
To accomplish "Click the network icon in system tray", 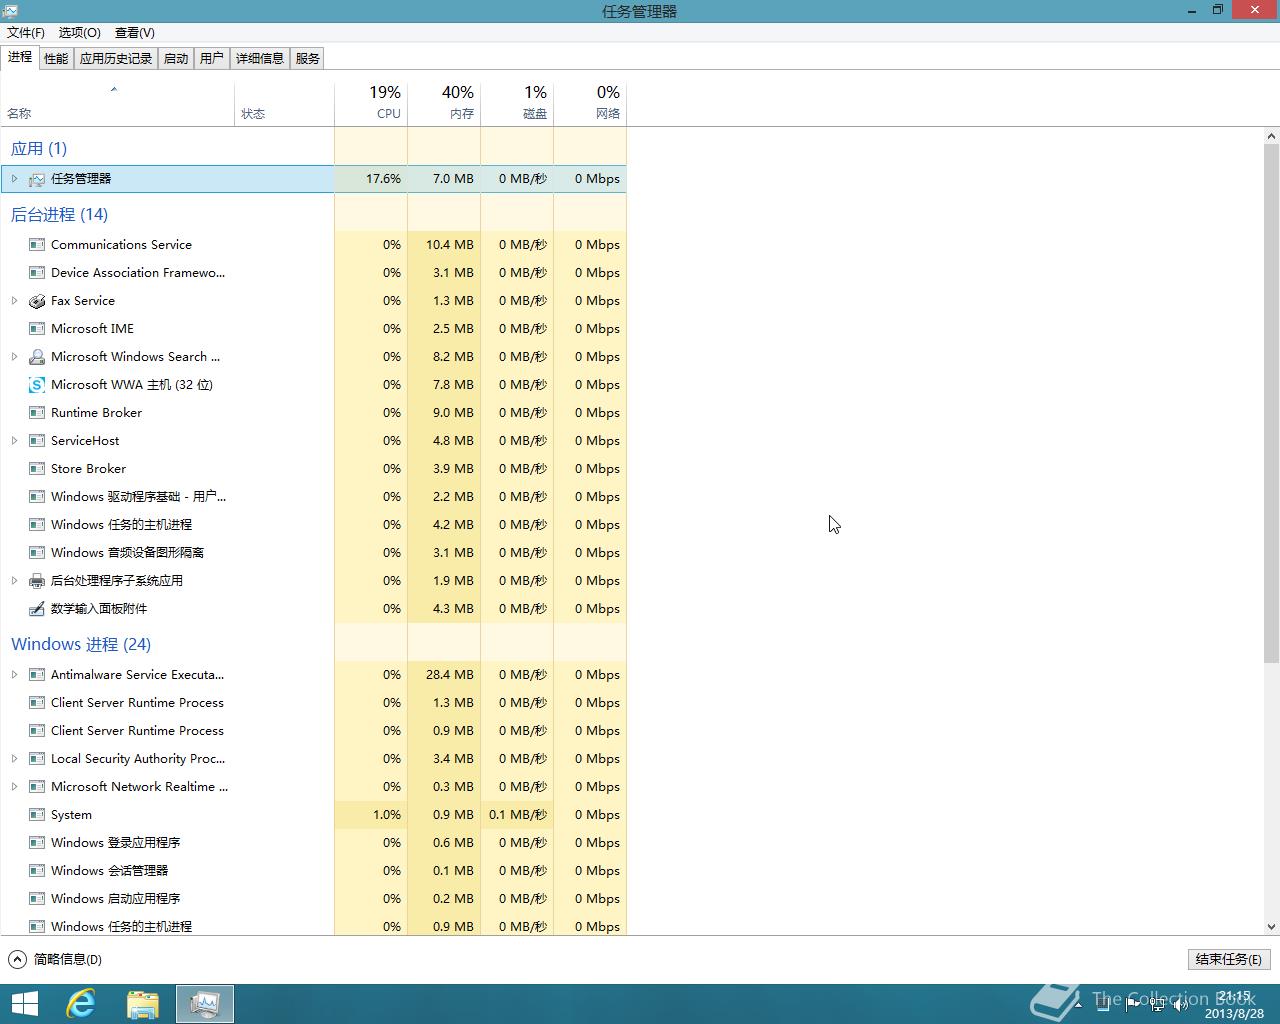I will [x=1157, y=1005].
